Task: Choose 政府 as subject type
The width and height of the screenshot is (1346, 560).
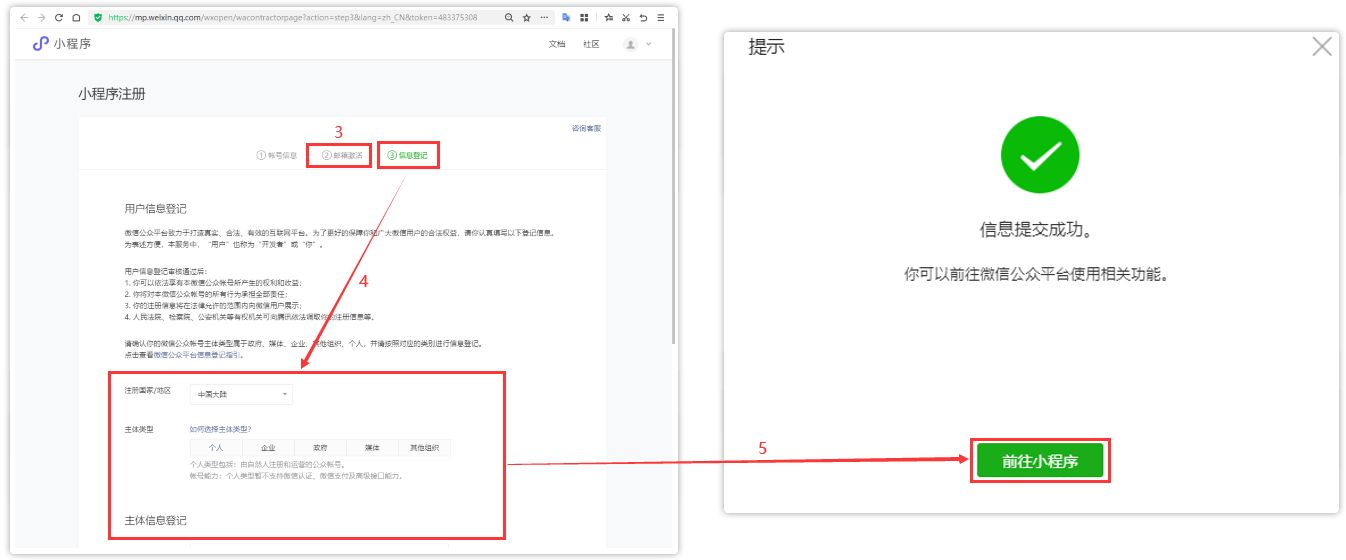Action: 320,448
